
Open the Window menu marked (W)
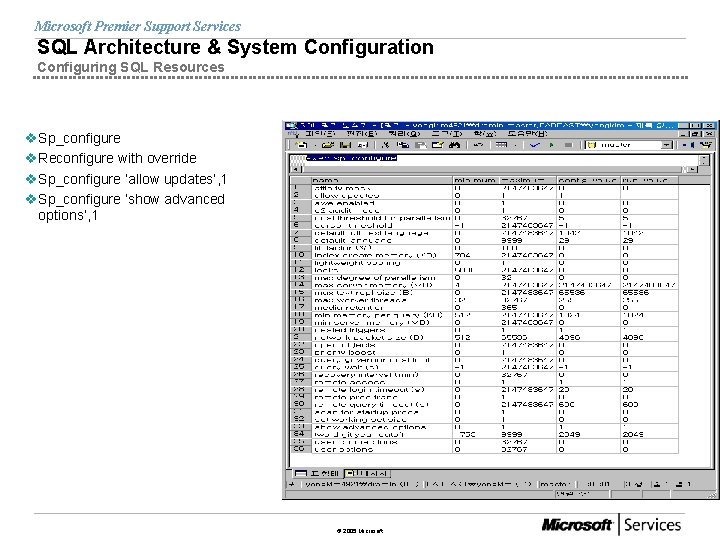[485, 134]
